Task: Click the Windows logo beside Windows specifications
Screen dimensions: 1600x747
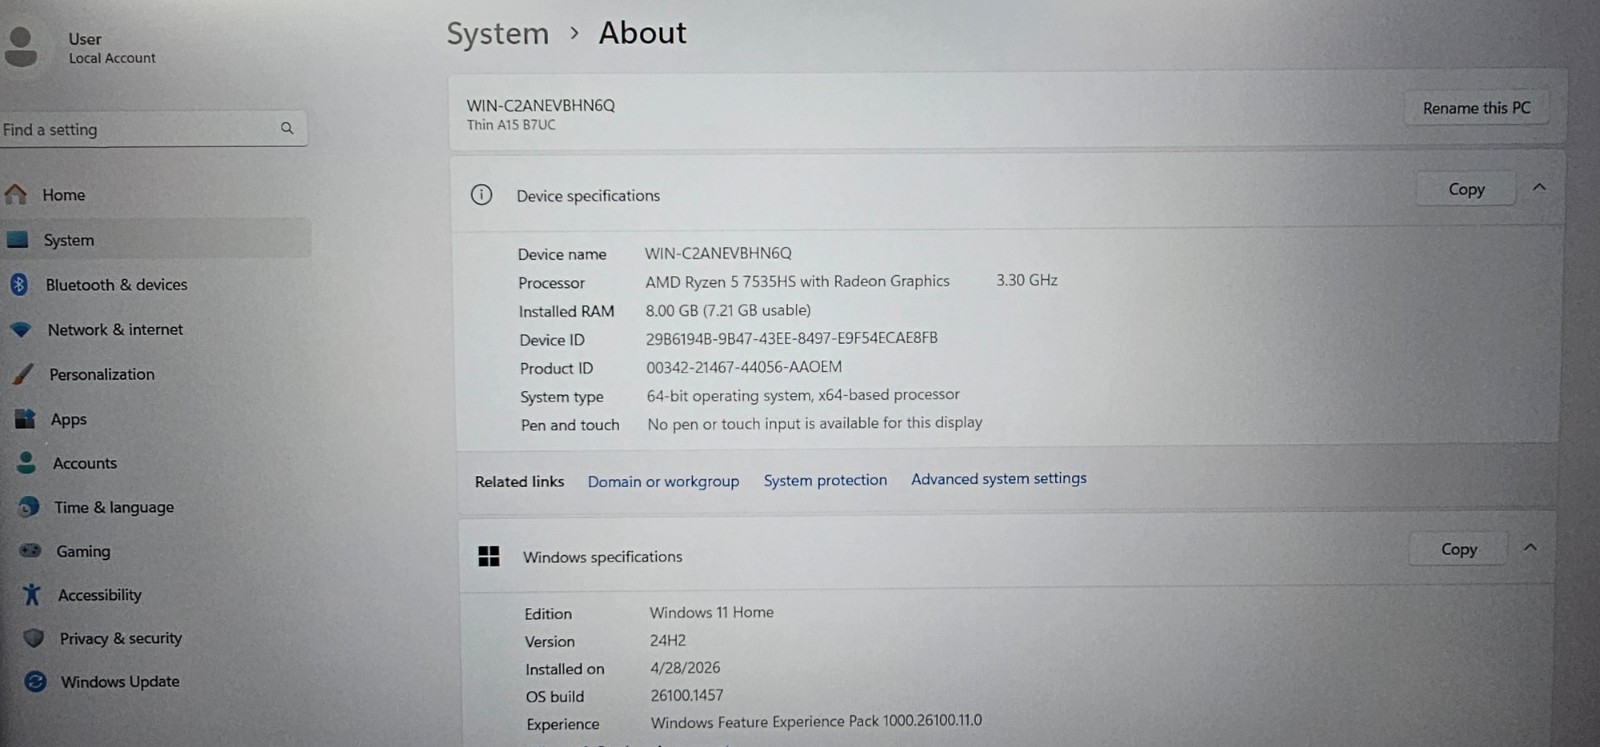Action: 489,556
